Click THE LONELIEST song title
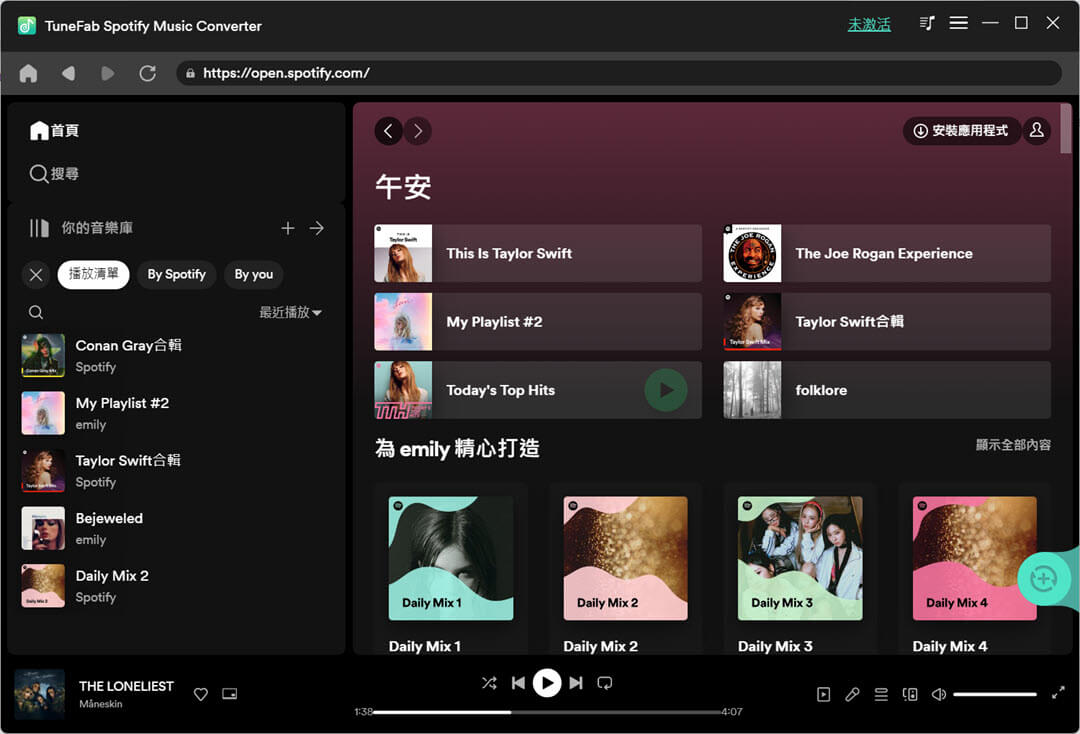The height and width of the screenshot is (734, 1080). pyautogui.click(x=126, y=686)
